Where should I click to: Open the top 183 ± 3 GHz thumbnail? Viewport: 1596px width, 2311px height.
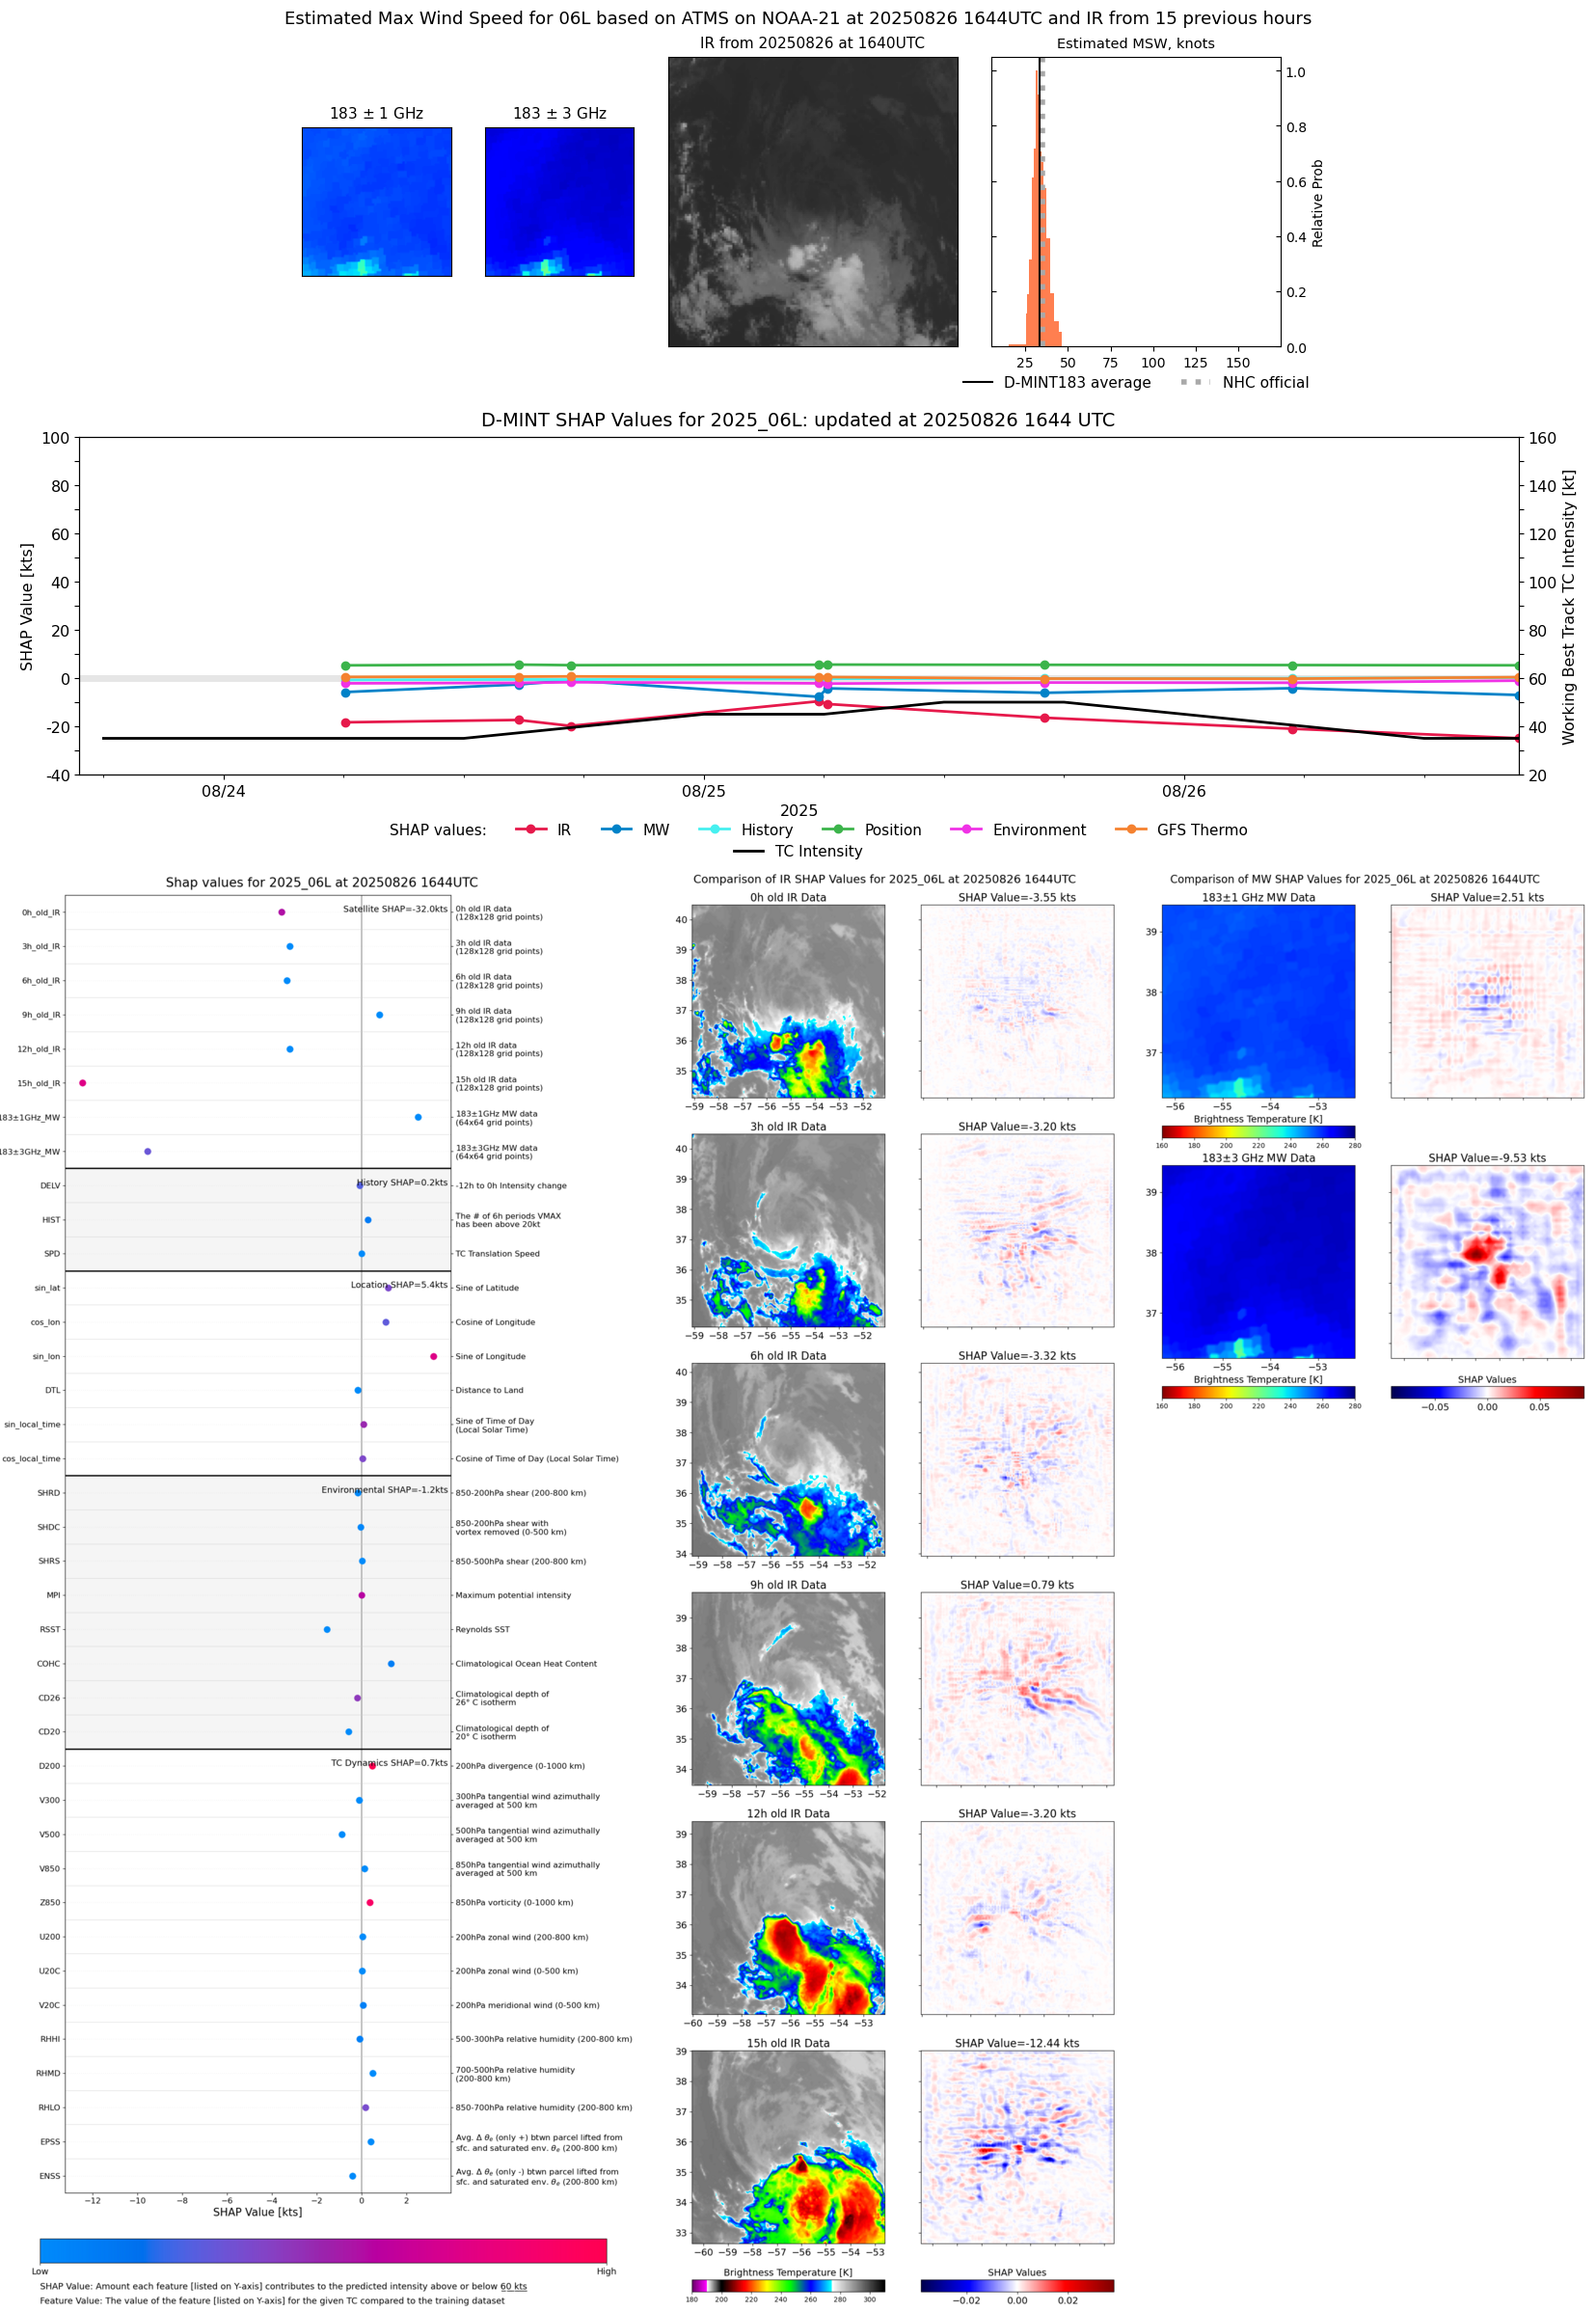(559, 202)
